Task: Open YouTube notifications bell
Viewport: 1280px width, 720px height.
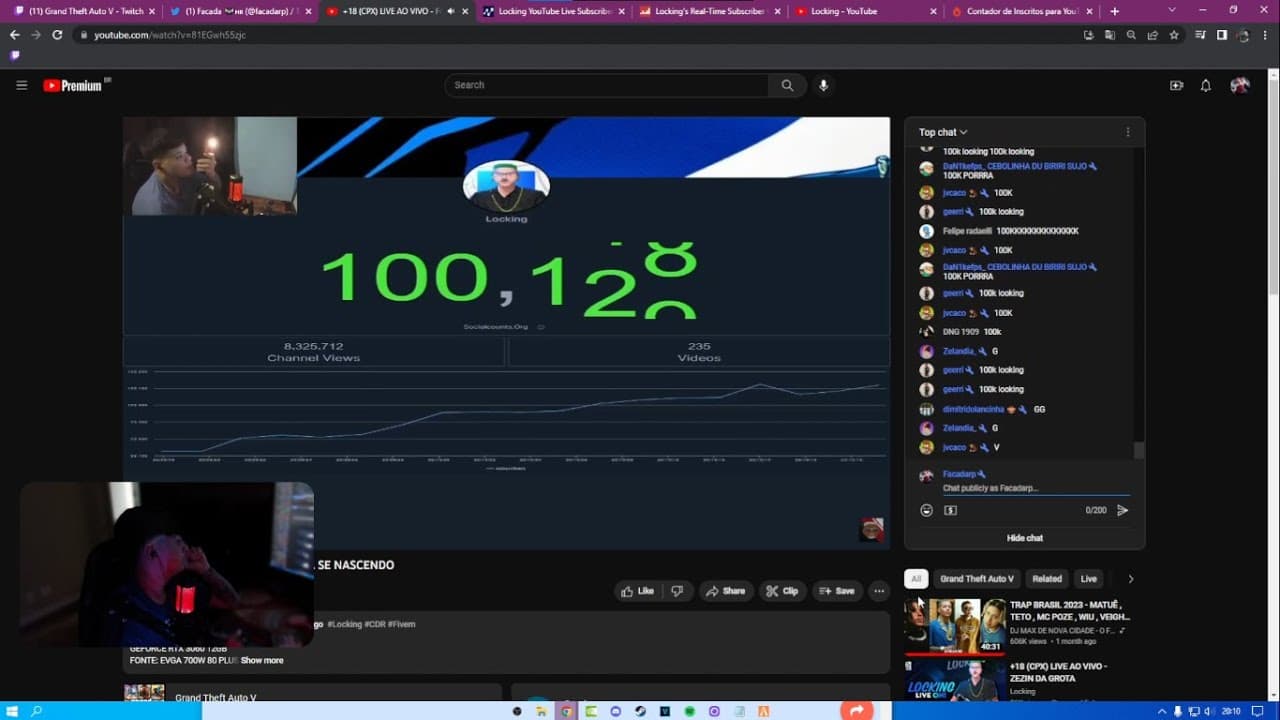Action: click(x=1206, y=85)
